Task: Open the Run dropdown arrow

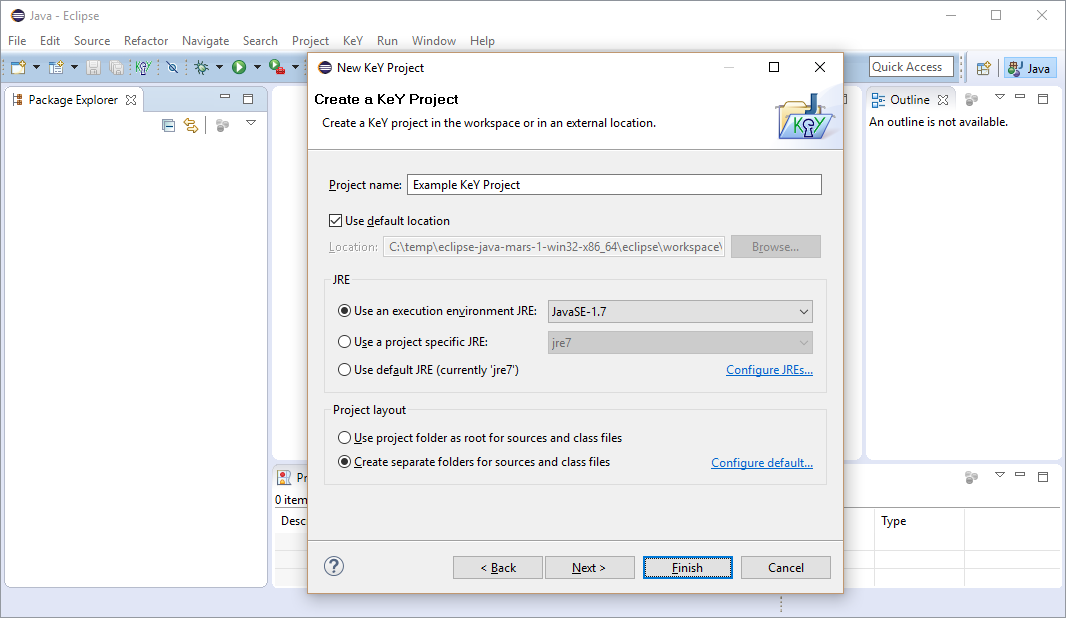Action: point(257,67)
